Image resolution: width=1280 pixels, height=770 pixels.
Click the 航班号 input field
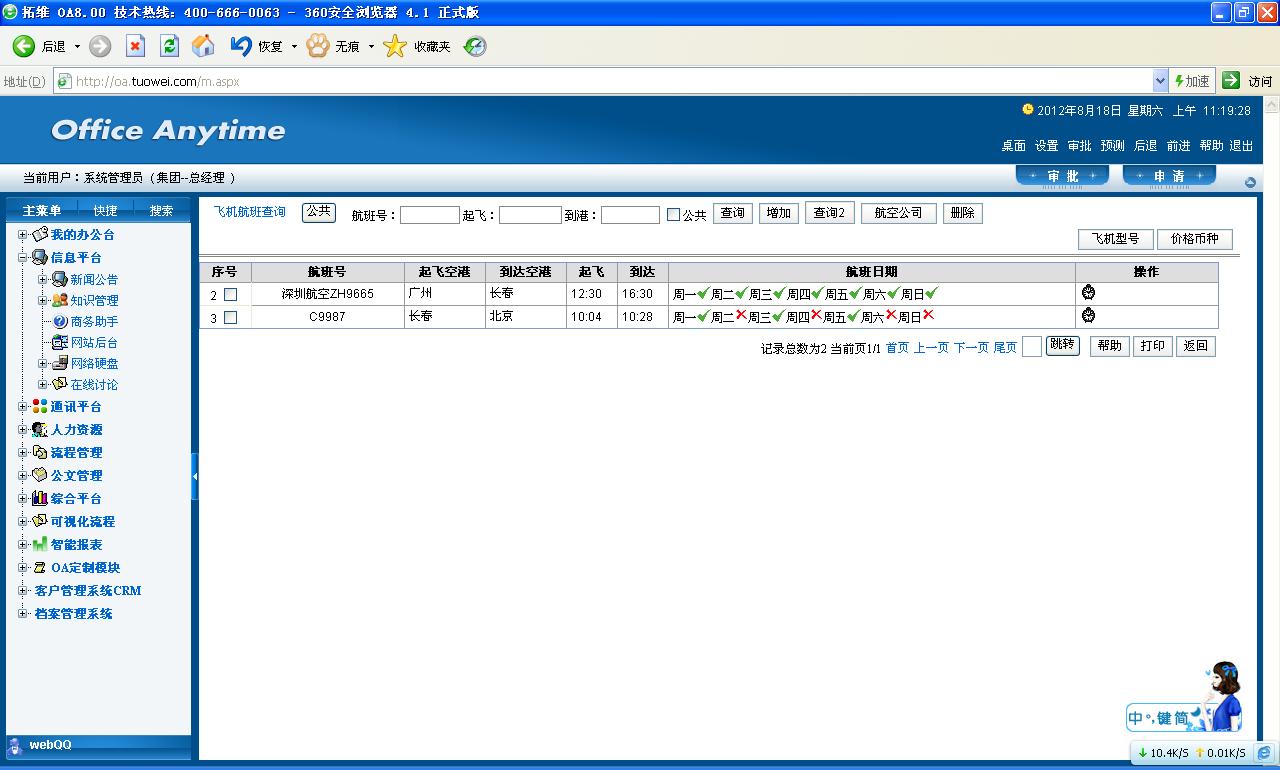pos(429,215)
